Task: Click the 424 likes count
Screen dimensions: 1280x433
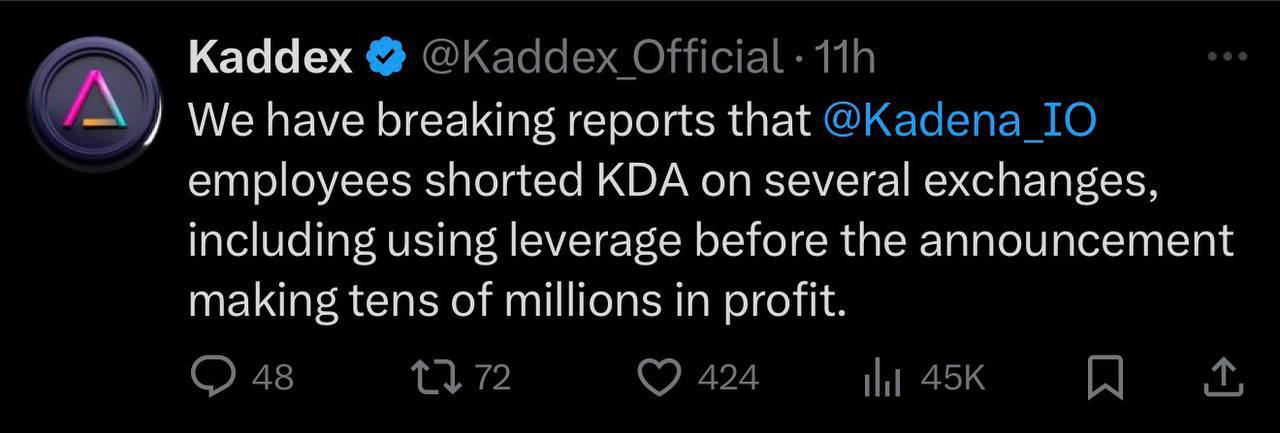Action: pos(727,377)
